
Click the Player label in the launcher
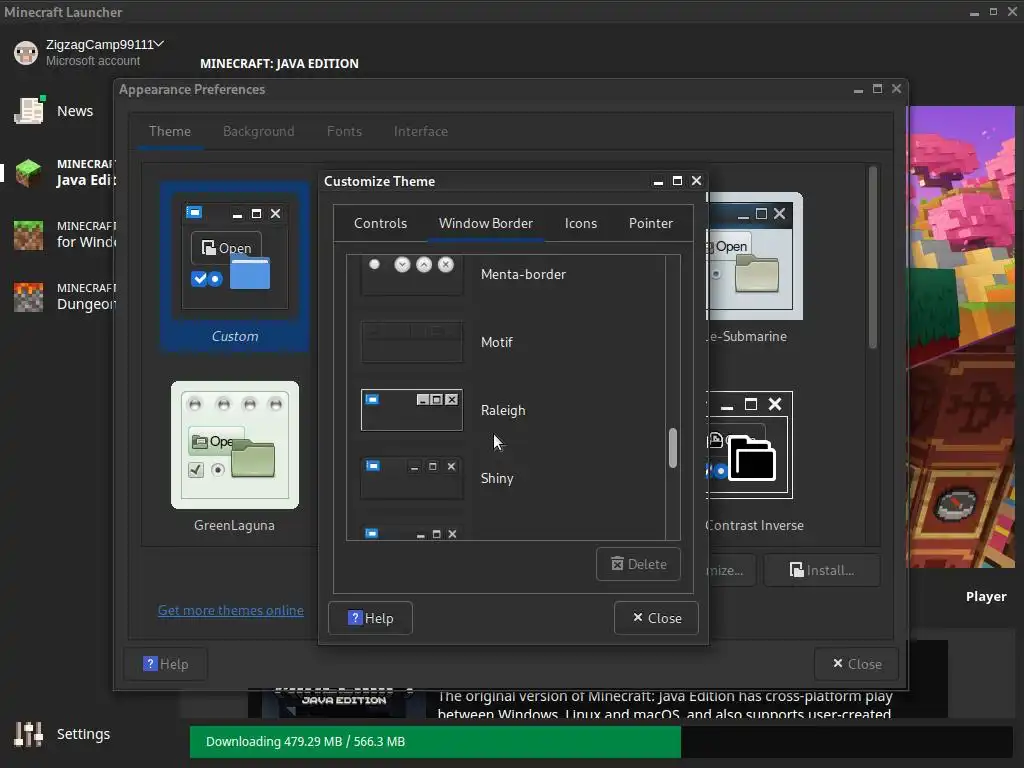point(986,596)
